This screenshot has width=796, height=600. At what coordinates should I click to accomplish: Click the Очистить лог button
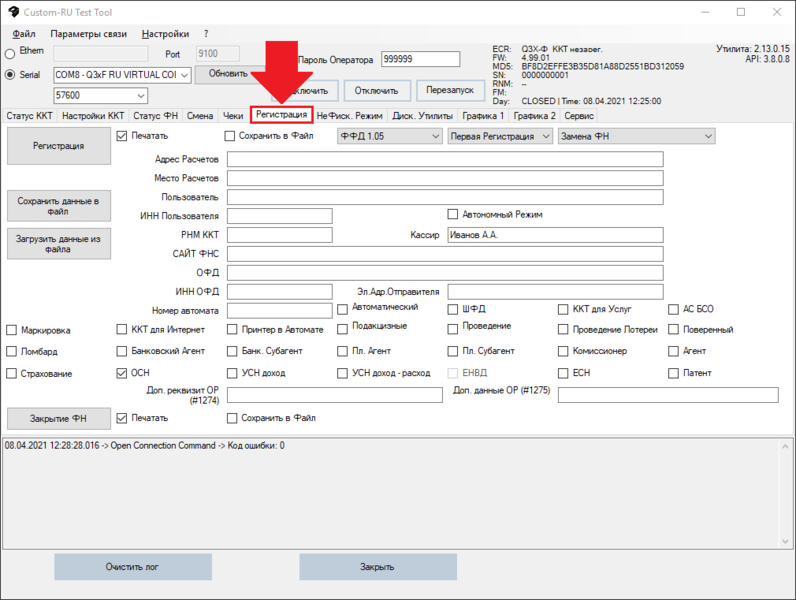point(132,567)
